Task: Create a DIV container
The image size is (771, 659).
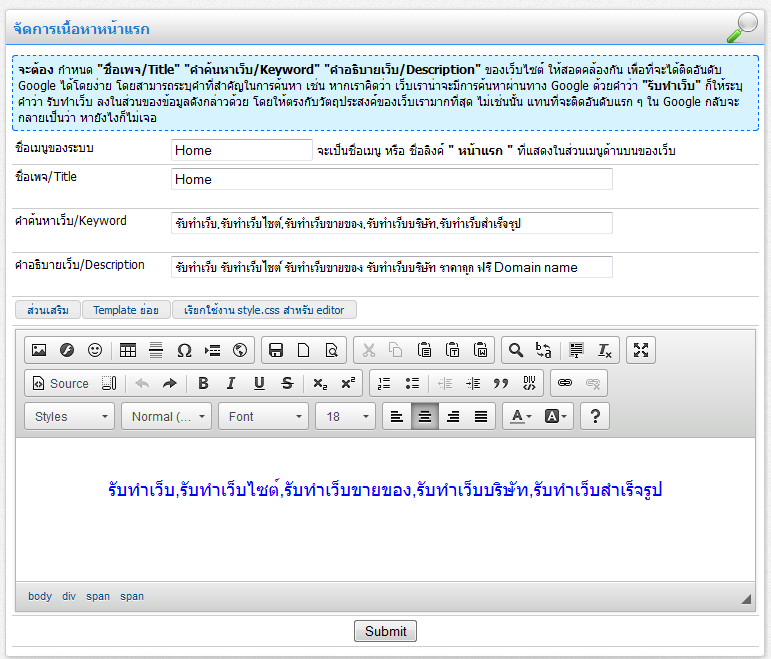Action: (529, 383)
